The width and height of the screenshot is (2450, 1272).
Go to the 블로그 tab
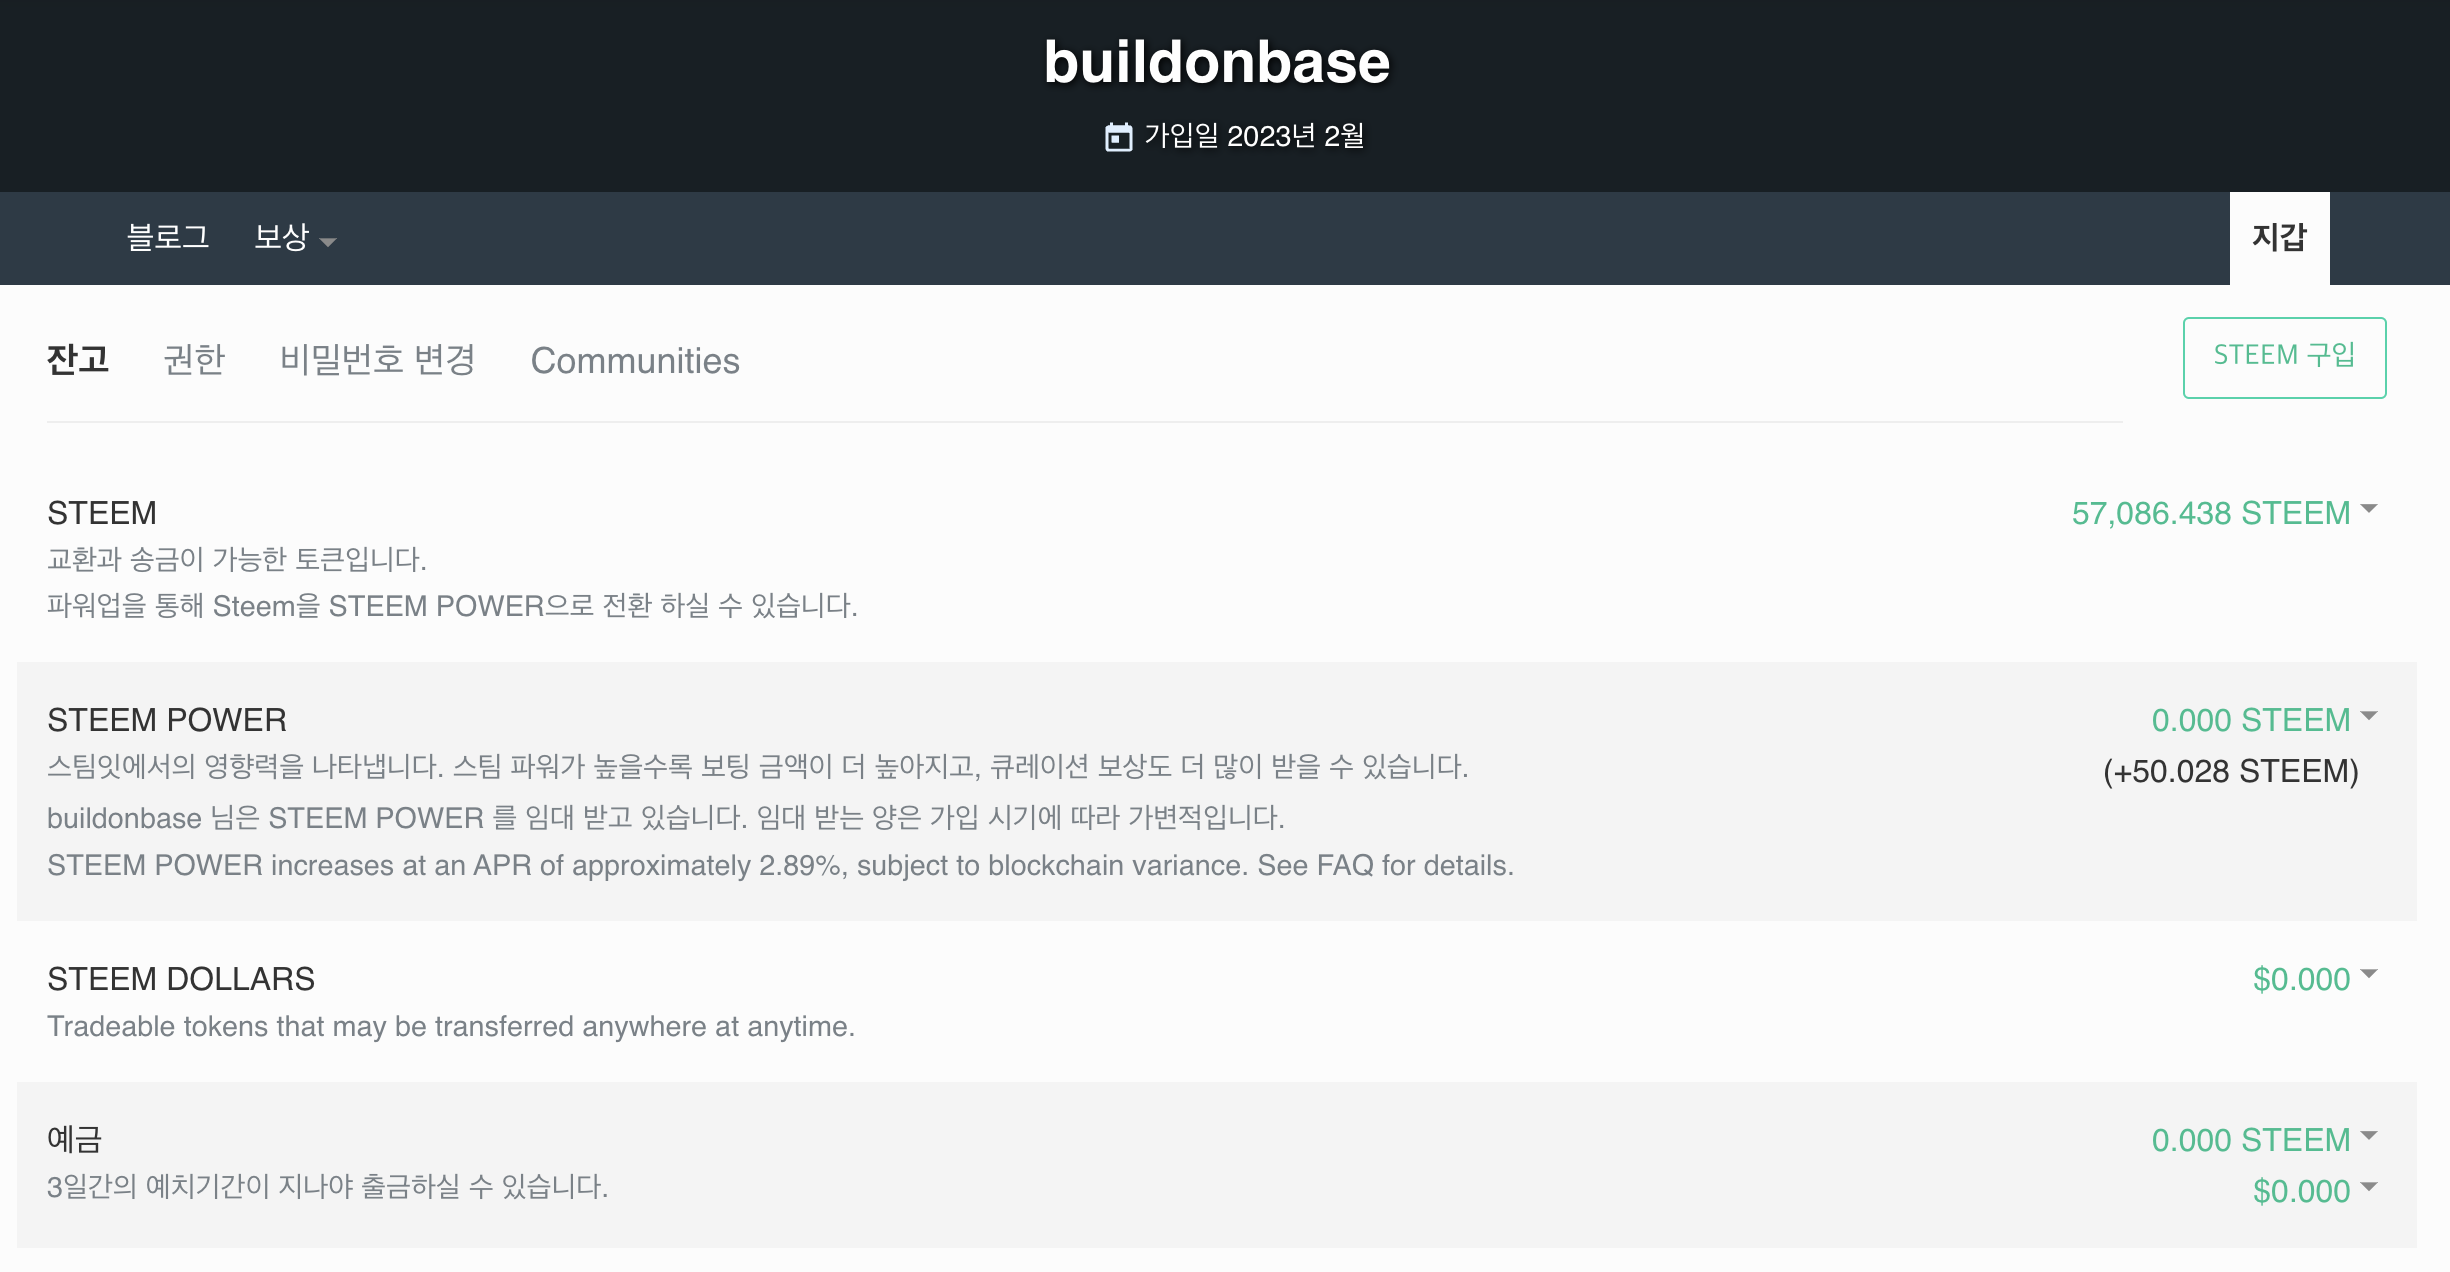click(x=168, y=237)
